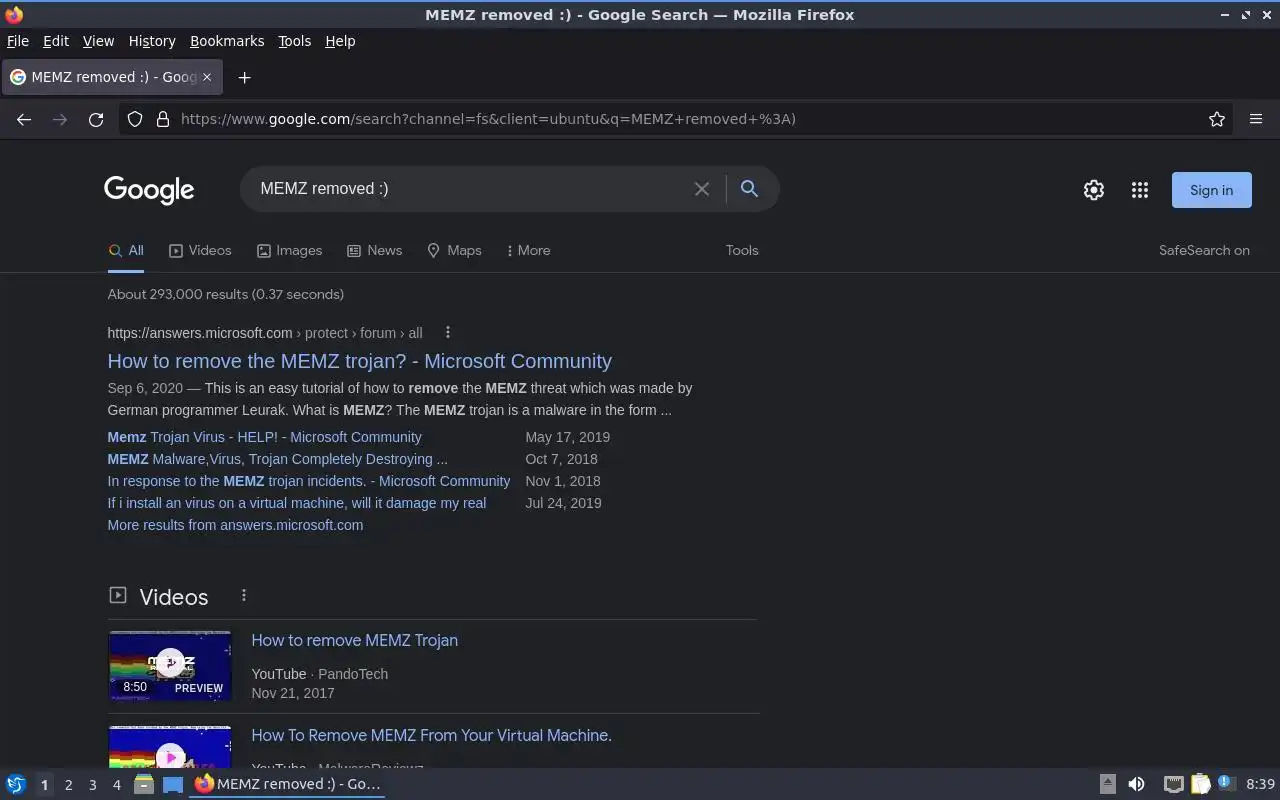Switch to the News search tab
Screen dimensions: 1280x800
(x=374, y=250)
